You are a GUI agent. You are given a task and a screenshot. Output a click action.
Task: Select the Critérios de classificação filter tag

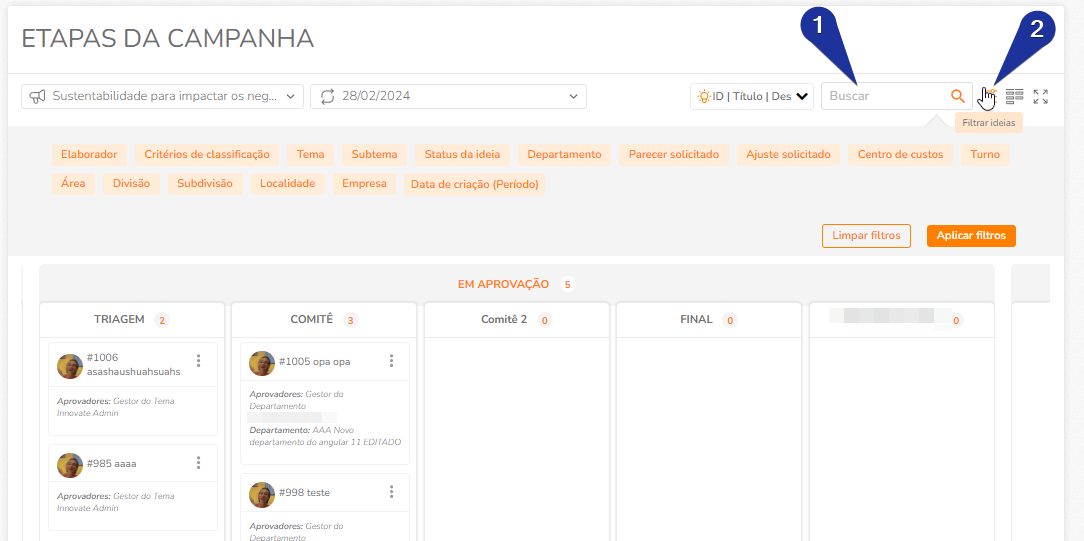[207, 154]
